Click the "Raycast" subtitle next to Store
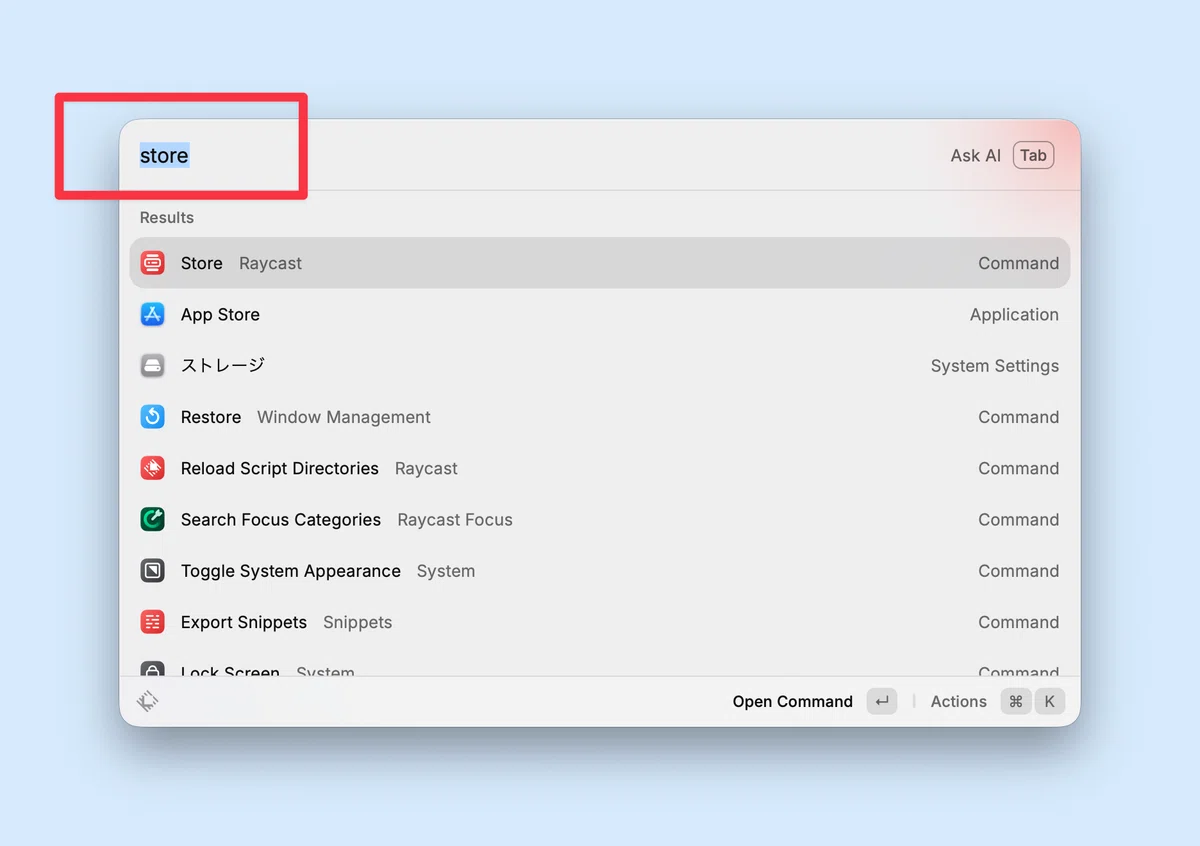1200x846 pixels. click(x=271, y=263)
